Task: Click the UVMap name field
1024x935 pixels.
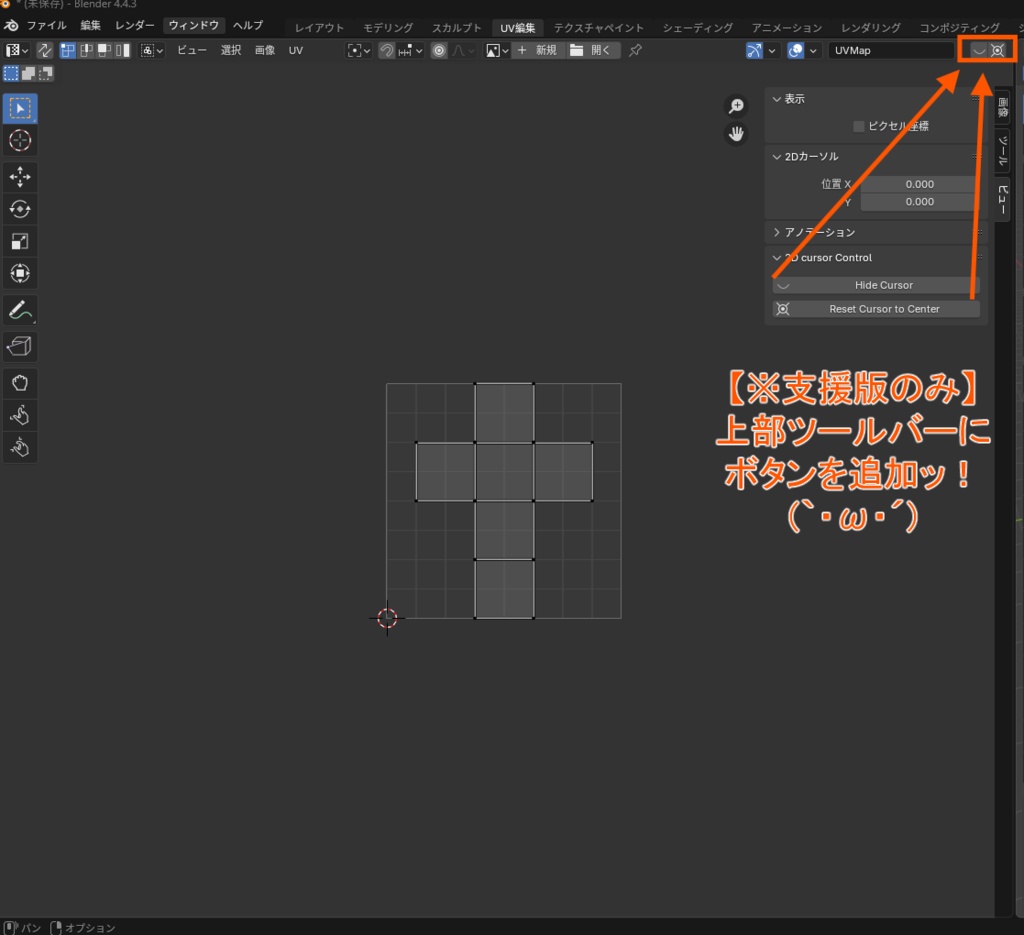Action: pos(890,50)
